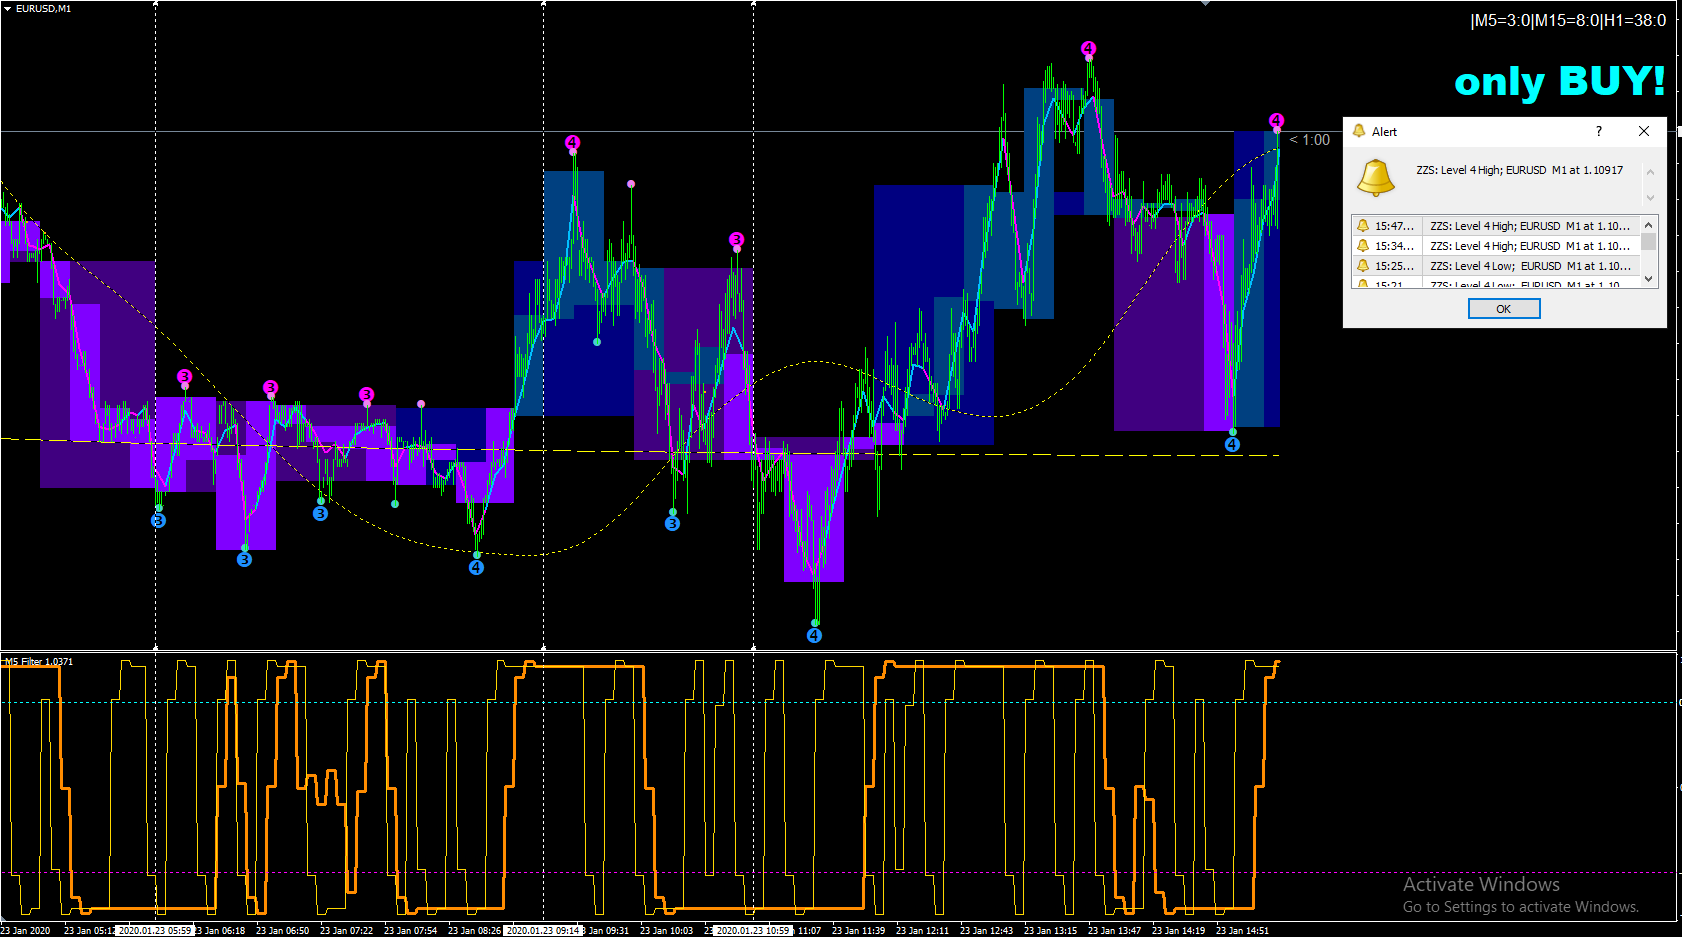Confirm the alert with the OK button
The width and height of the screenshot is (1682, 937).
pos(1504,309)
